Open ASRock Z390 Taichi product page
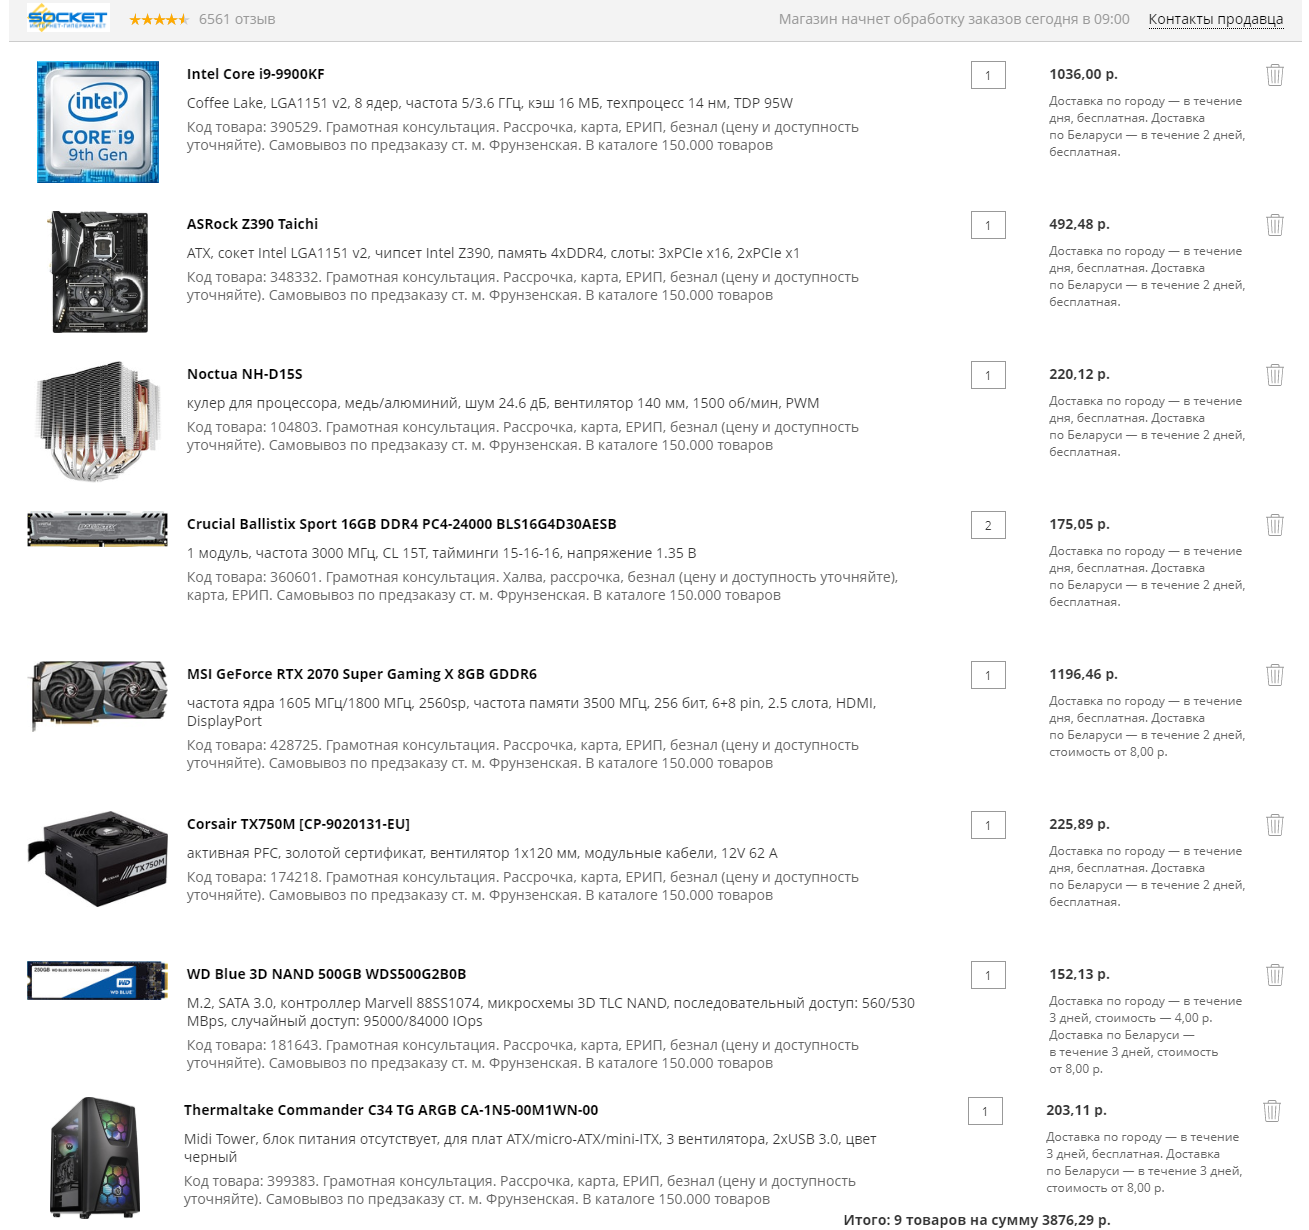Image resolution: width=1309 pixels, height=1230 pixels. (252, 224)
